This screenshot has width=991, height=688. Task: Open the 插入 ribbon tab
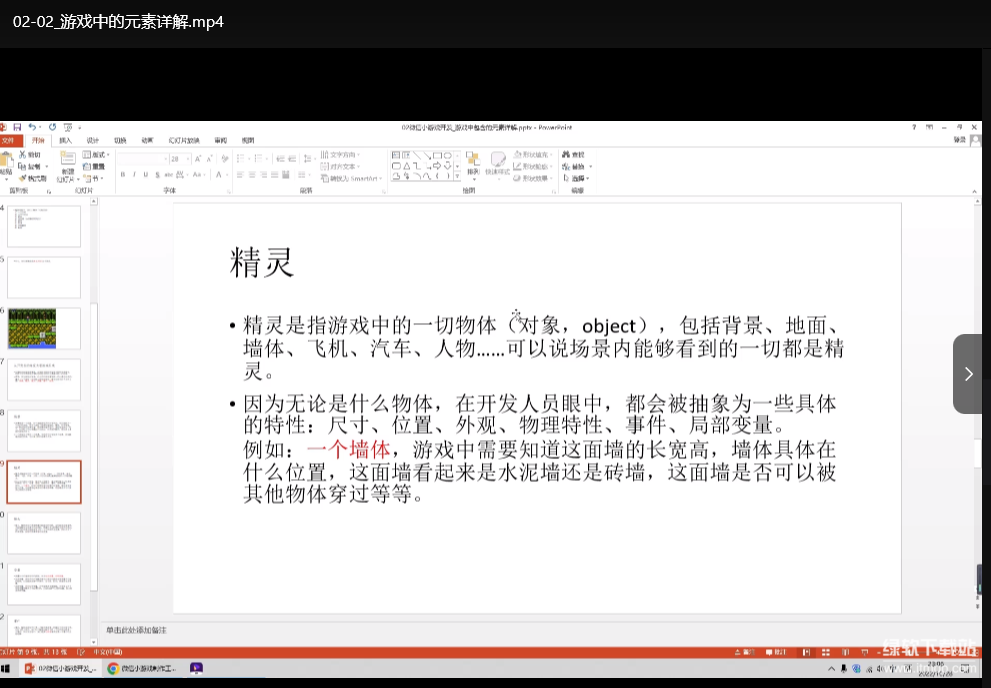[66, 140]
